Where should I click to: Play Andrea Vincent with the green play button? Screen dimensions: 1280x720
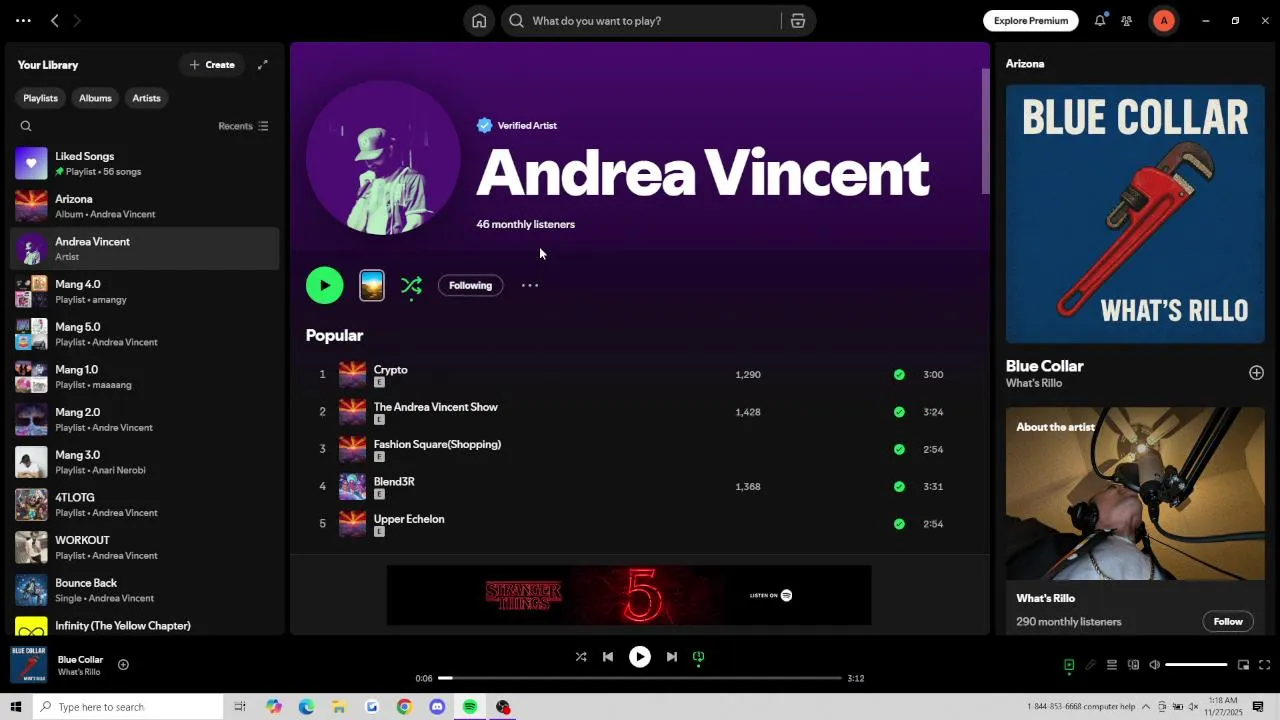click(325, 286)
